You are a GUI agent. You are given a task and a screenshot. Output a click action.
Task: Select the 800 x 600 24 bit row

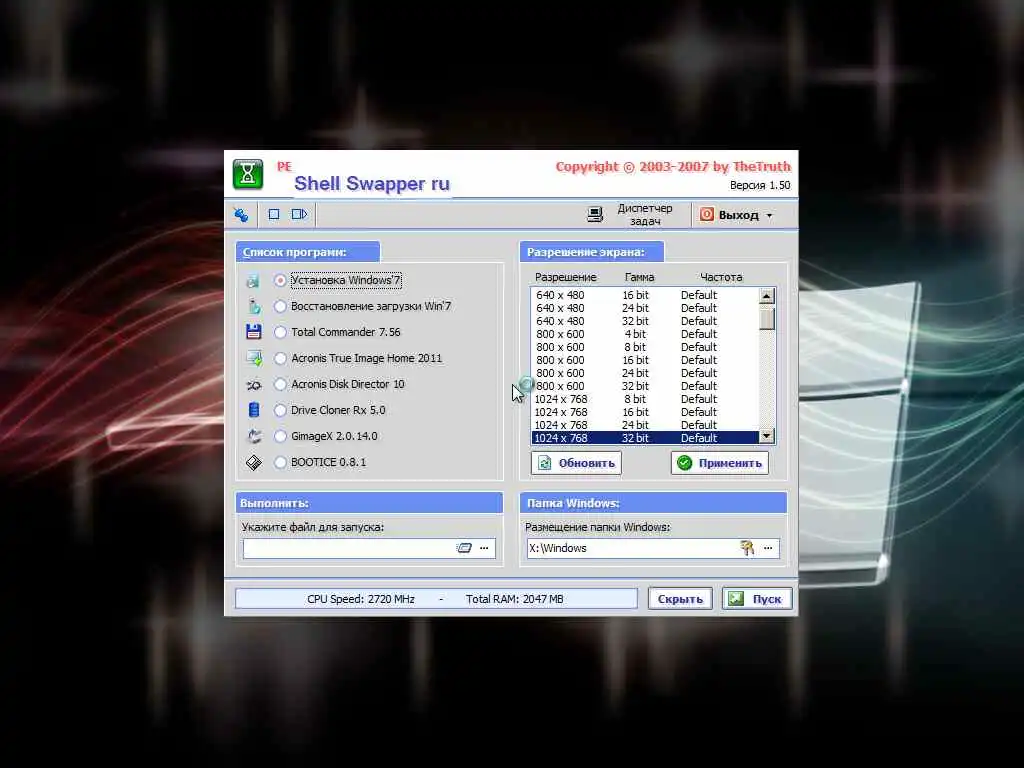pyautogui.click(x=645, y=374)
